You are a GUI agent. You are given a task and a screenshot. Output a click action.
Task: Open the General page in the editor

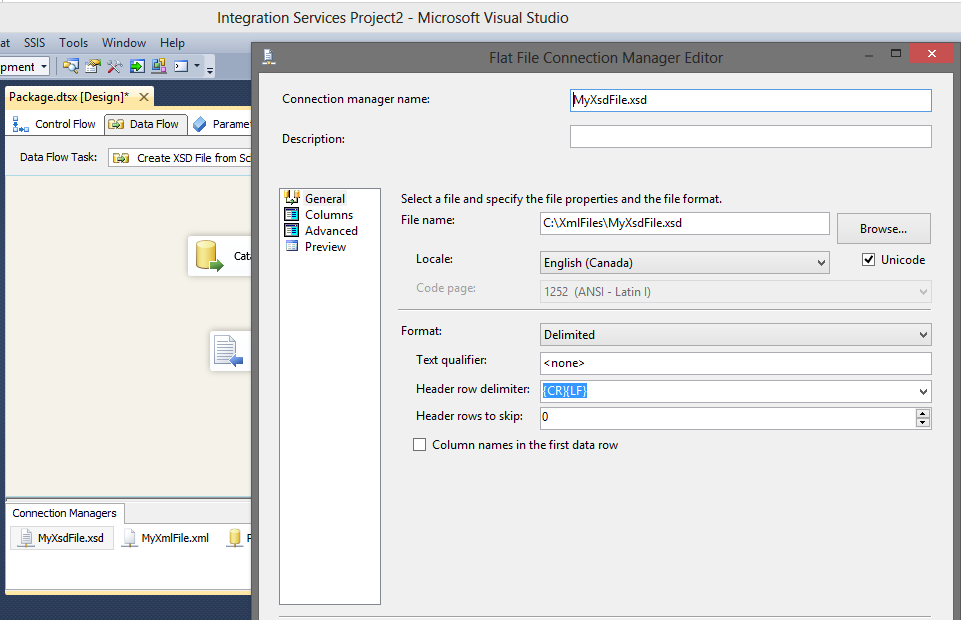[325, 198]
